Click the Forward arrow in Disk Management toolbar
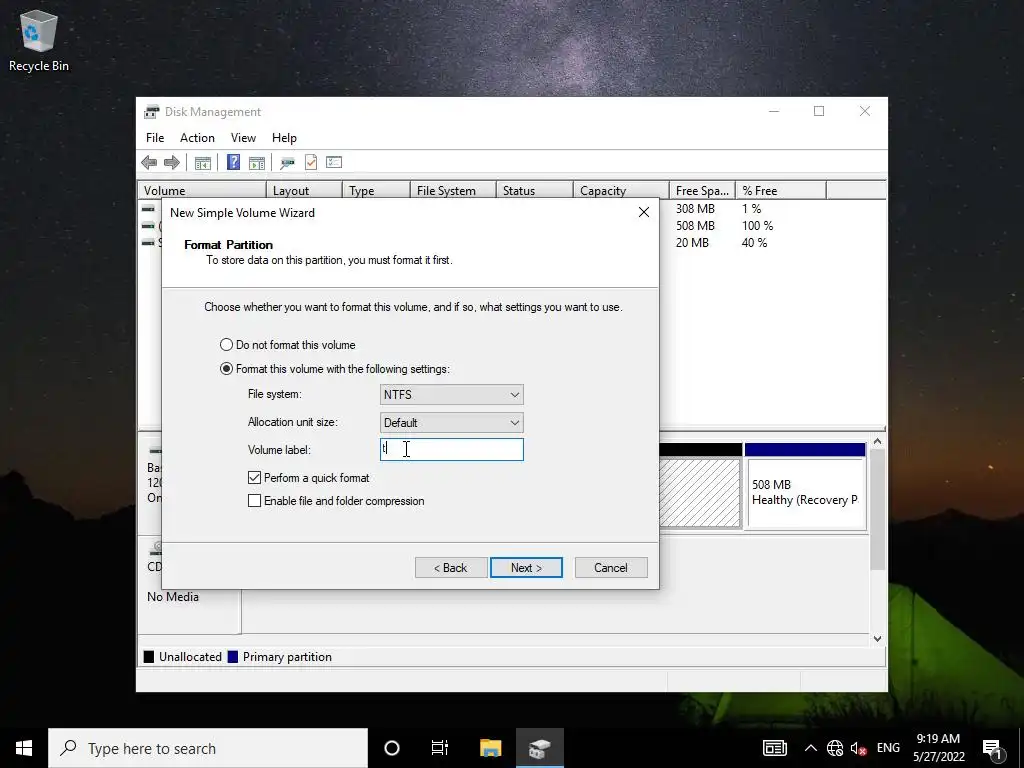The width and height of the screenshot is (1024, 768). coord(172,162)
